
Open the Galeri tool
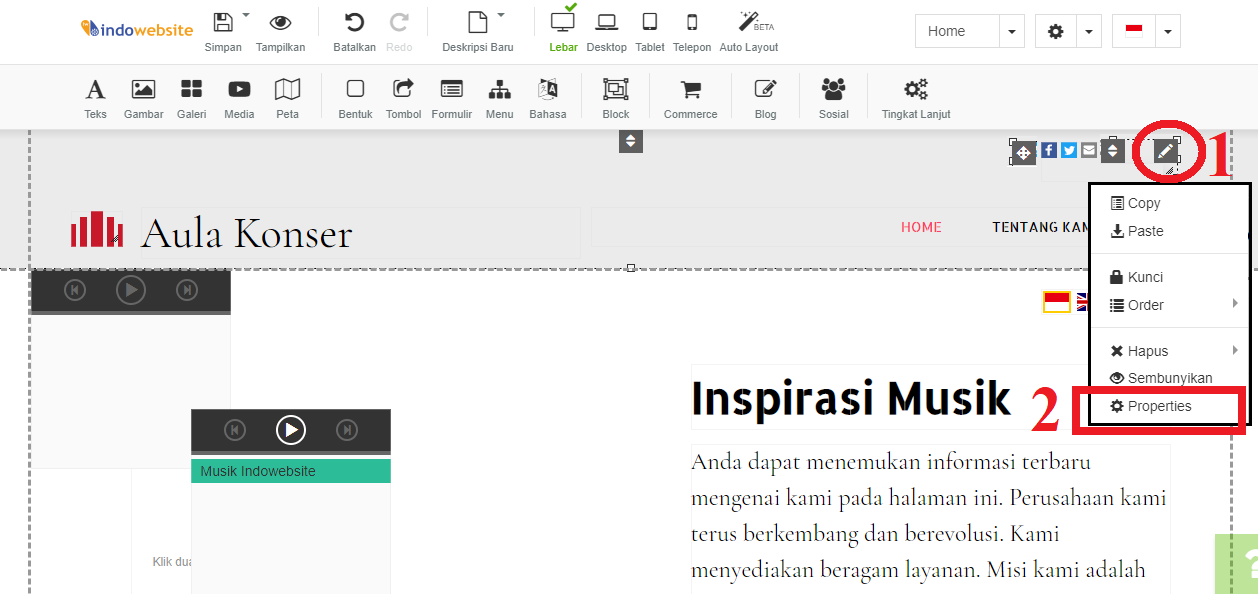(191, 97)
